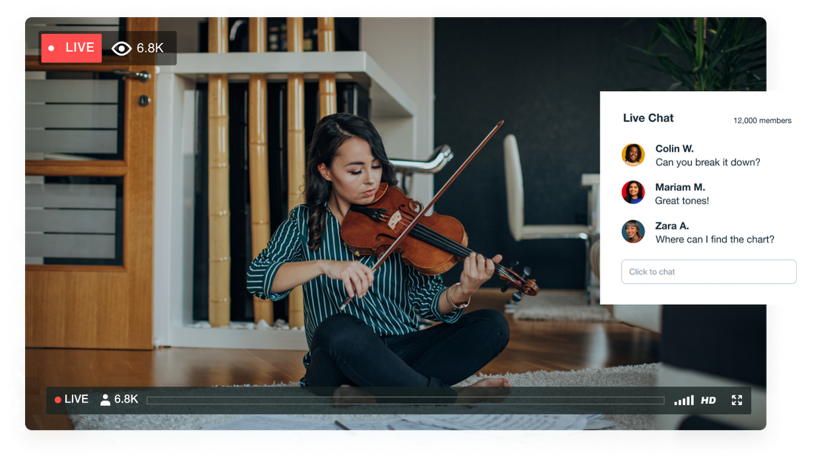The image size is (816, 460).
Task: Select the name Zara A. in chat
Action: (672, 226)
